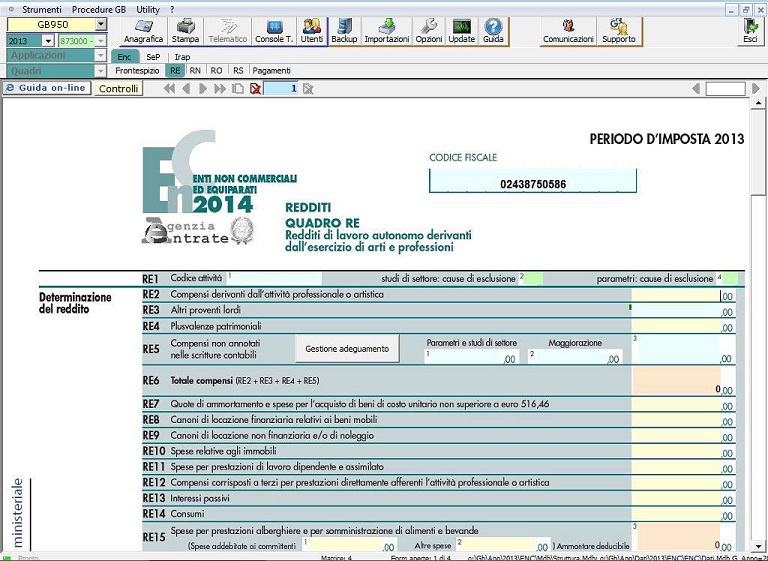Image resolution: width=768 pixels, height=561 pixels.
Task: Open the Anagrafica toolbar icon
Action: tap(144, 31)
